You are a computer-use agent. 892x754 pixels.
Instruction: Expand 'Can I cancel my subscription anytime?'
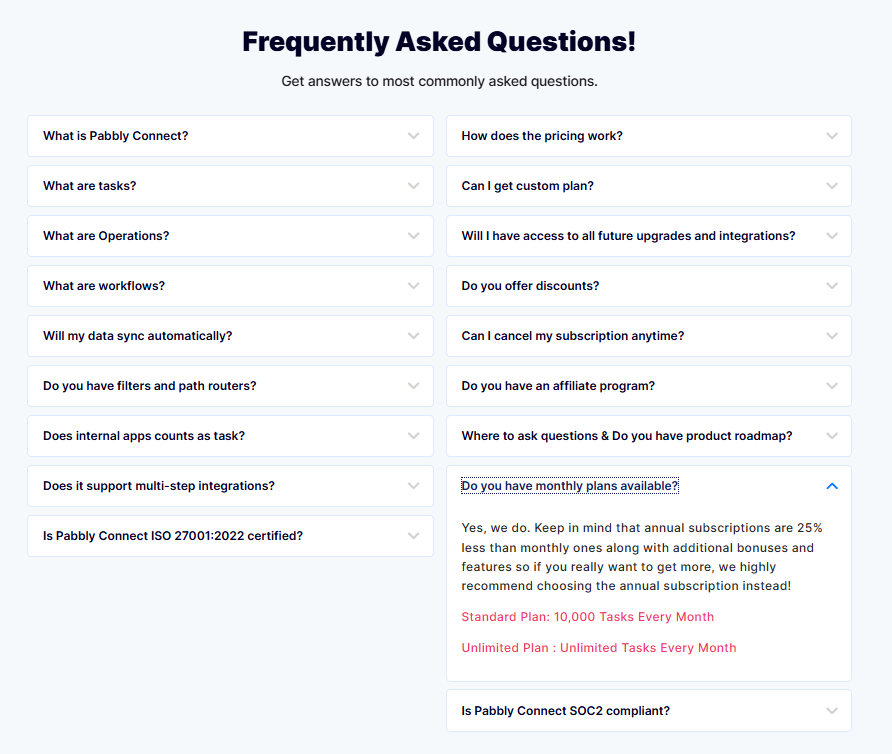click(573, 336)
